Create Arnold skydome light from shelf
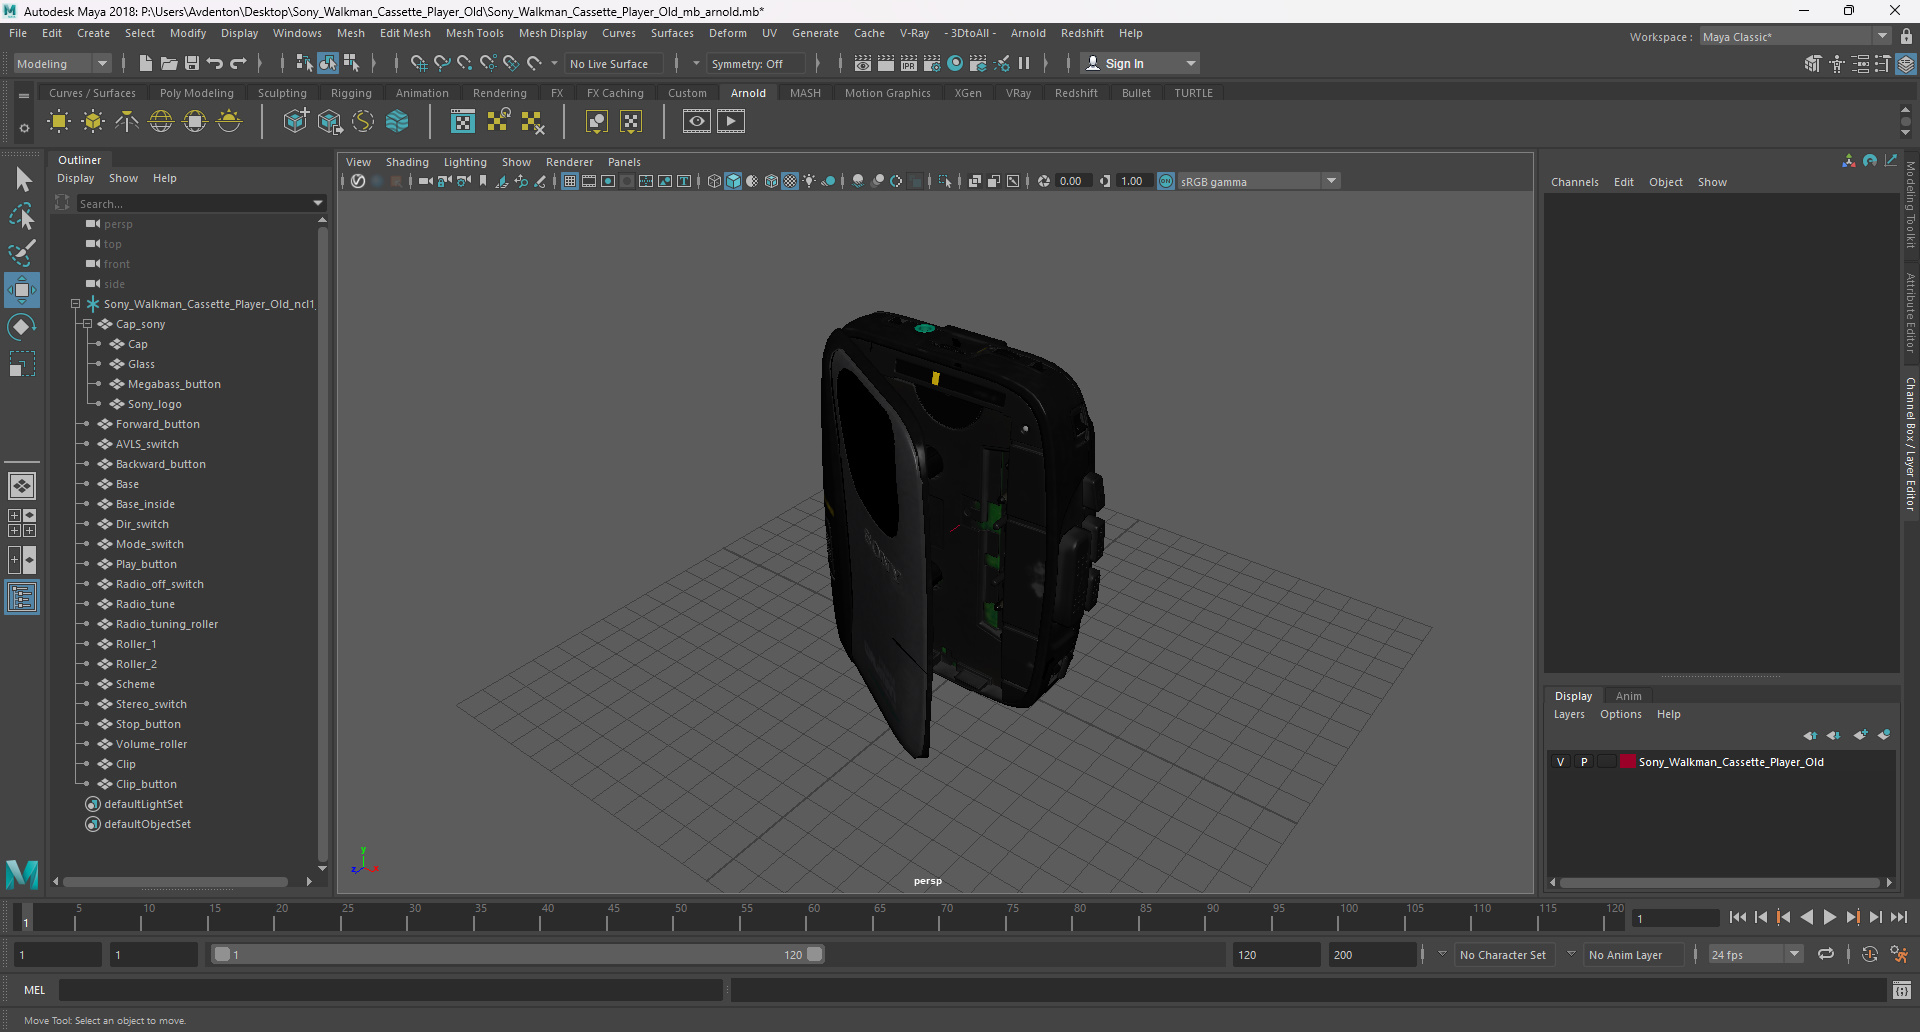 click(x=161, y=122)
